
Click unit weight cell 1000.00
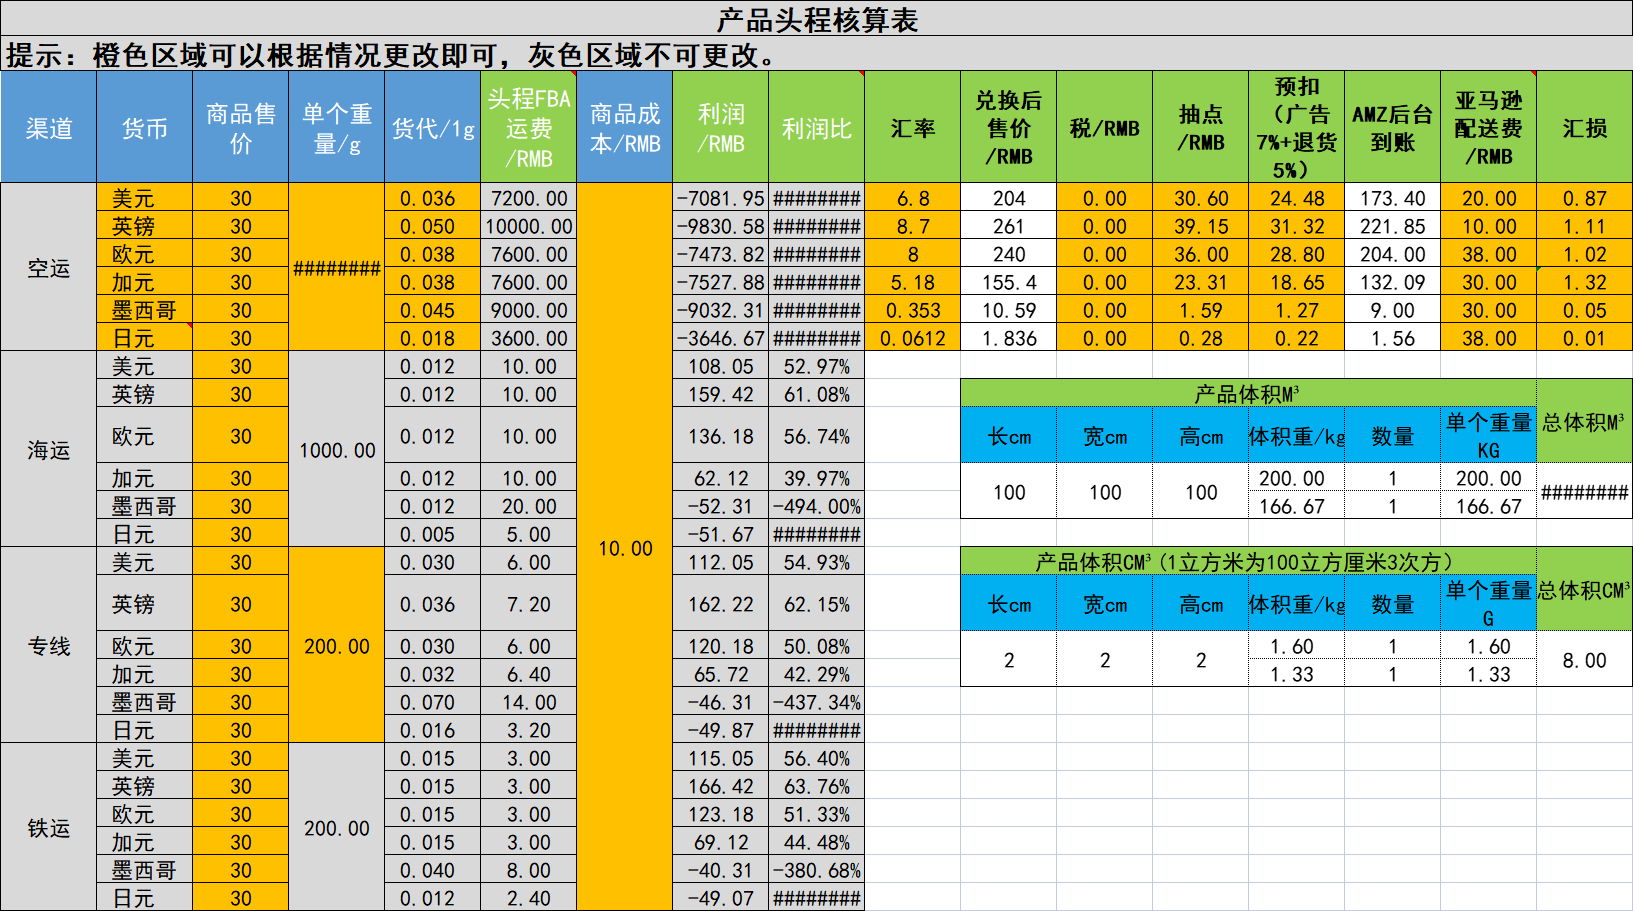pyautogui.click(x=336, y=449)
